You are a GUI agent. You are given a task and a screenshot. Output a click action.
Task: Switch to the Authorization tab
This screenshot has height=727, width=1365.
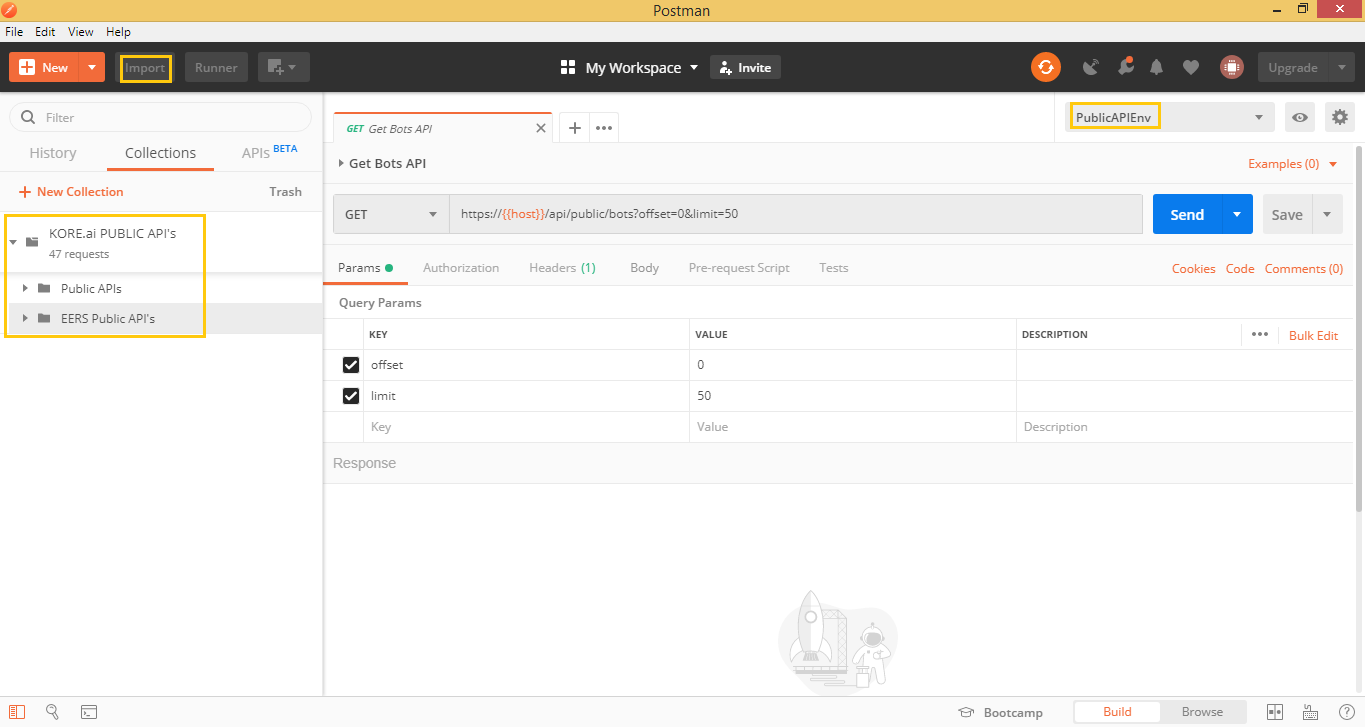(460, 268)
